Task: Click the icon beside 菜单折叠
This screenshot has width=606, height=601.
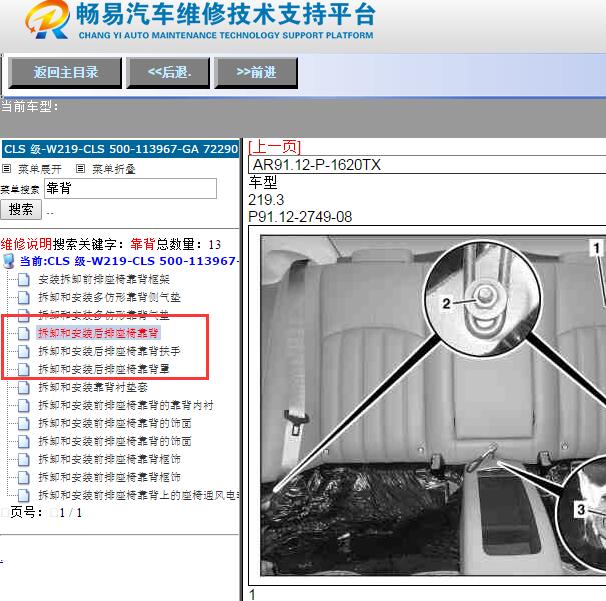Action: [x=80, y=169]
